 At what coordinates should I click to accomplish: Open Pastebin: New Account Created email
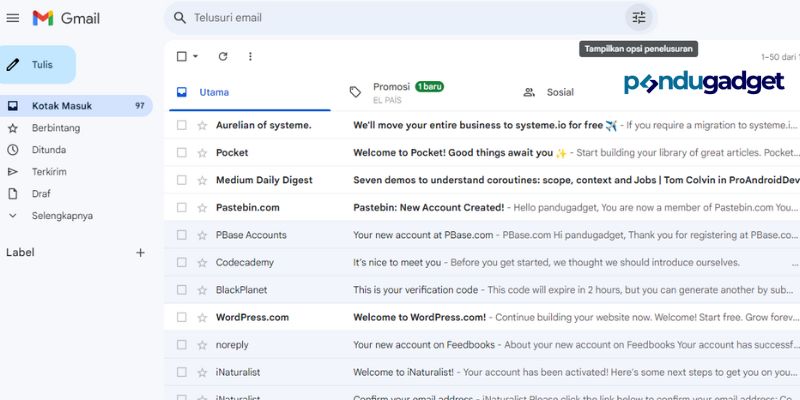click(x=482, y=208)
